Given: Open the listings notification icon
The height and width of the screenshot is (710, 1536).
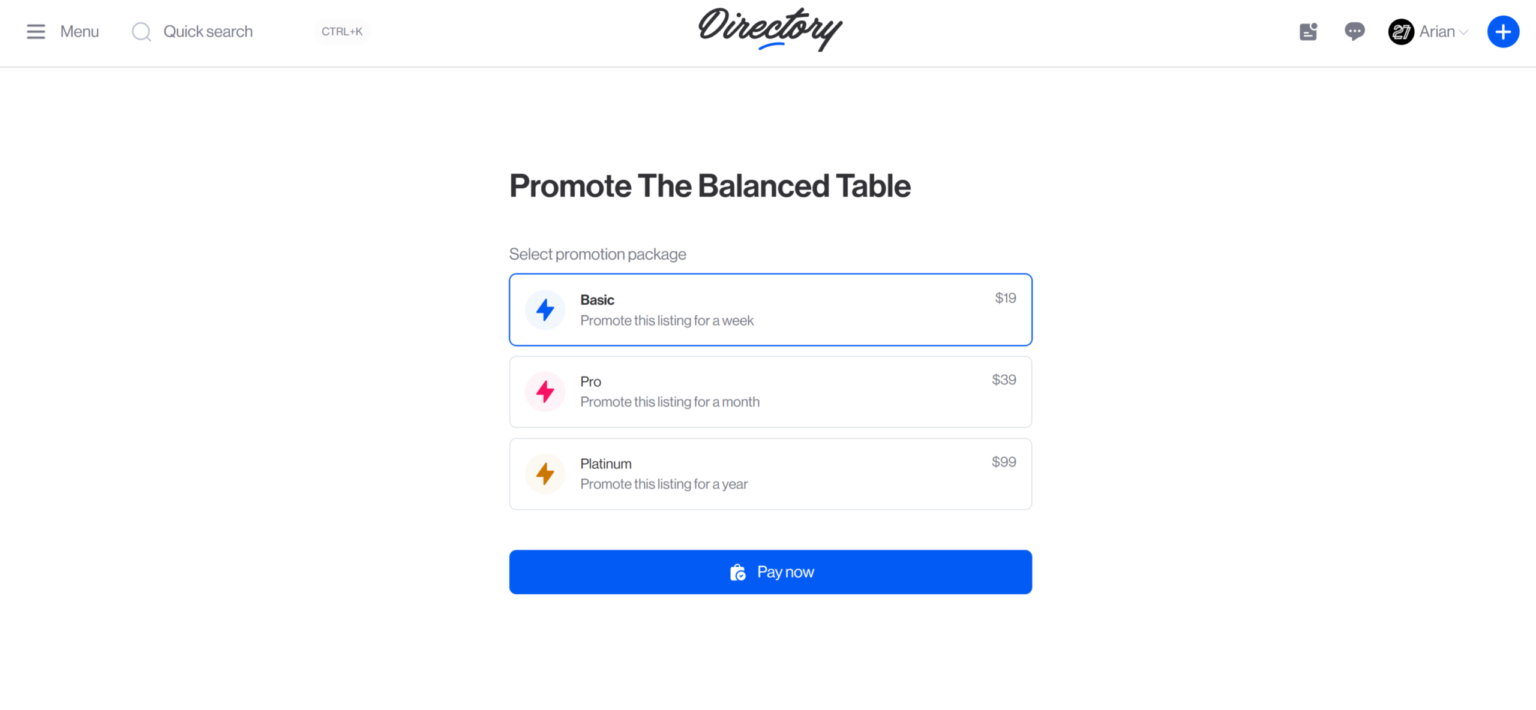Looking at the screenshot, I should click(1308, 32).
